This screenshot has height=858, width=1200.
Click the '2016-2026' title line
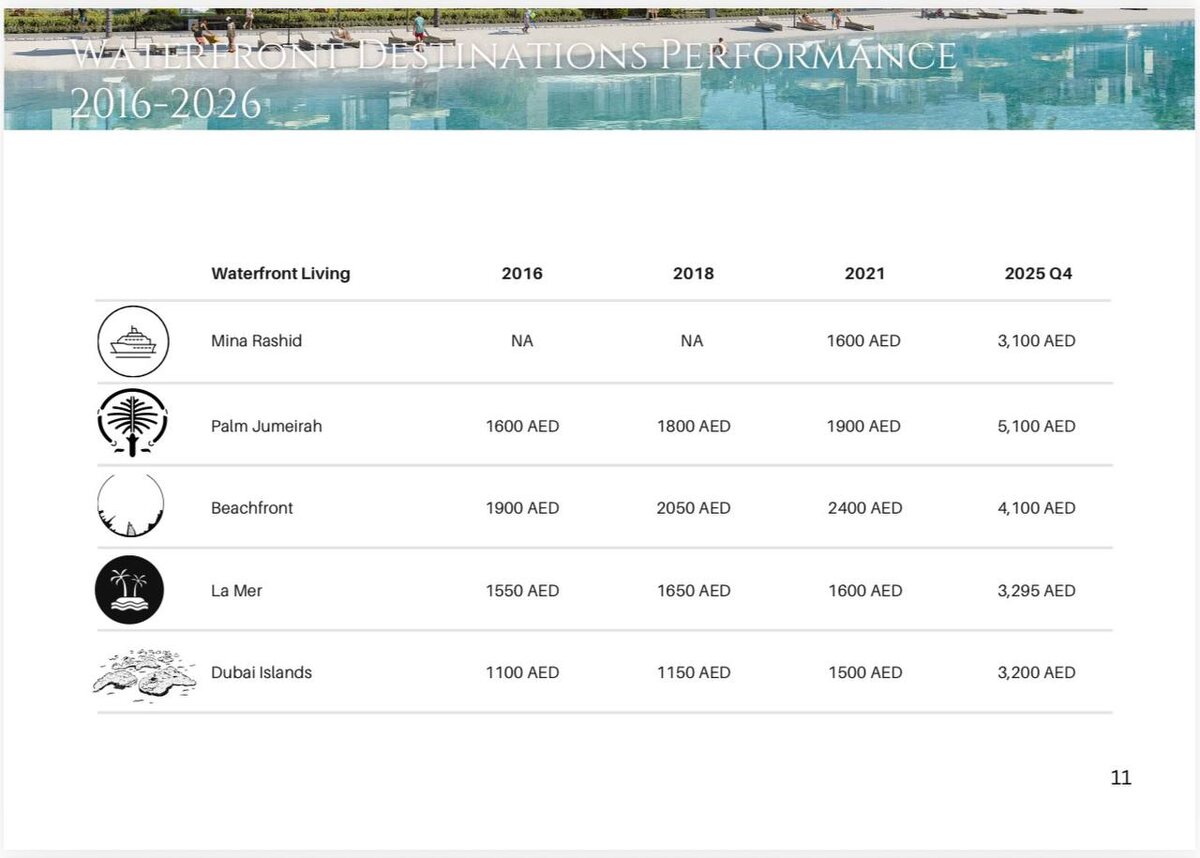tap(166, 104)
